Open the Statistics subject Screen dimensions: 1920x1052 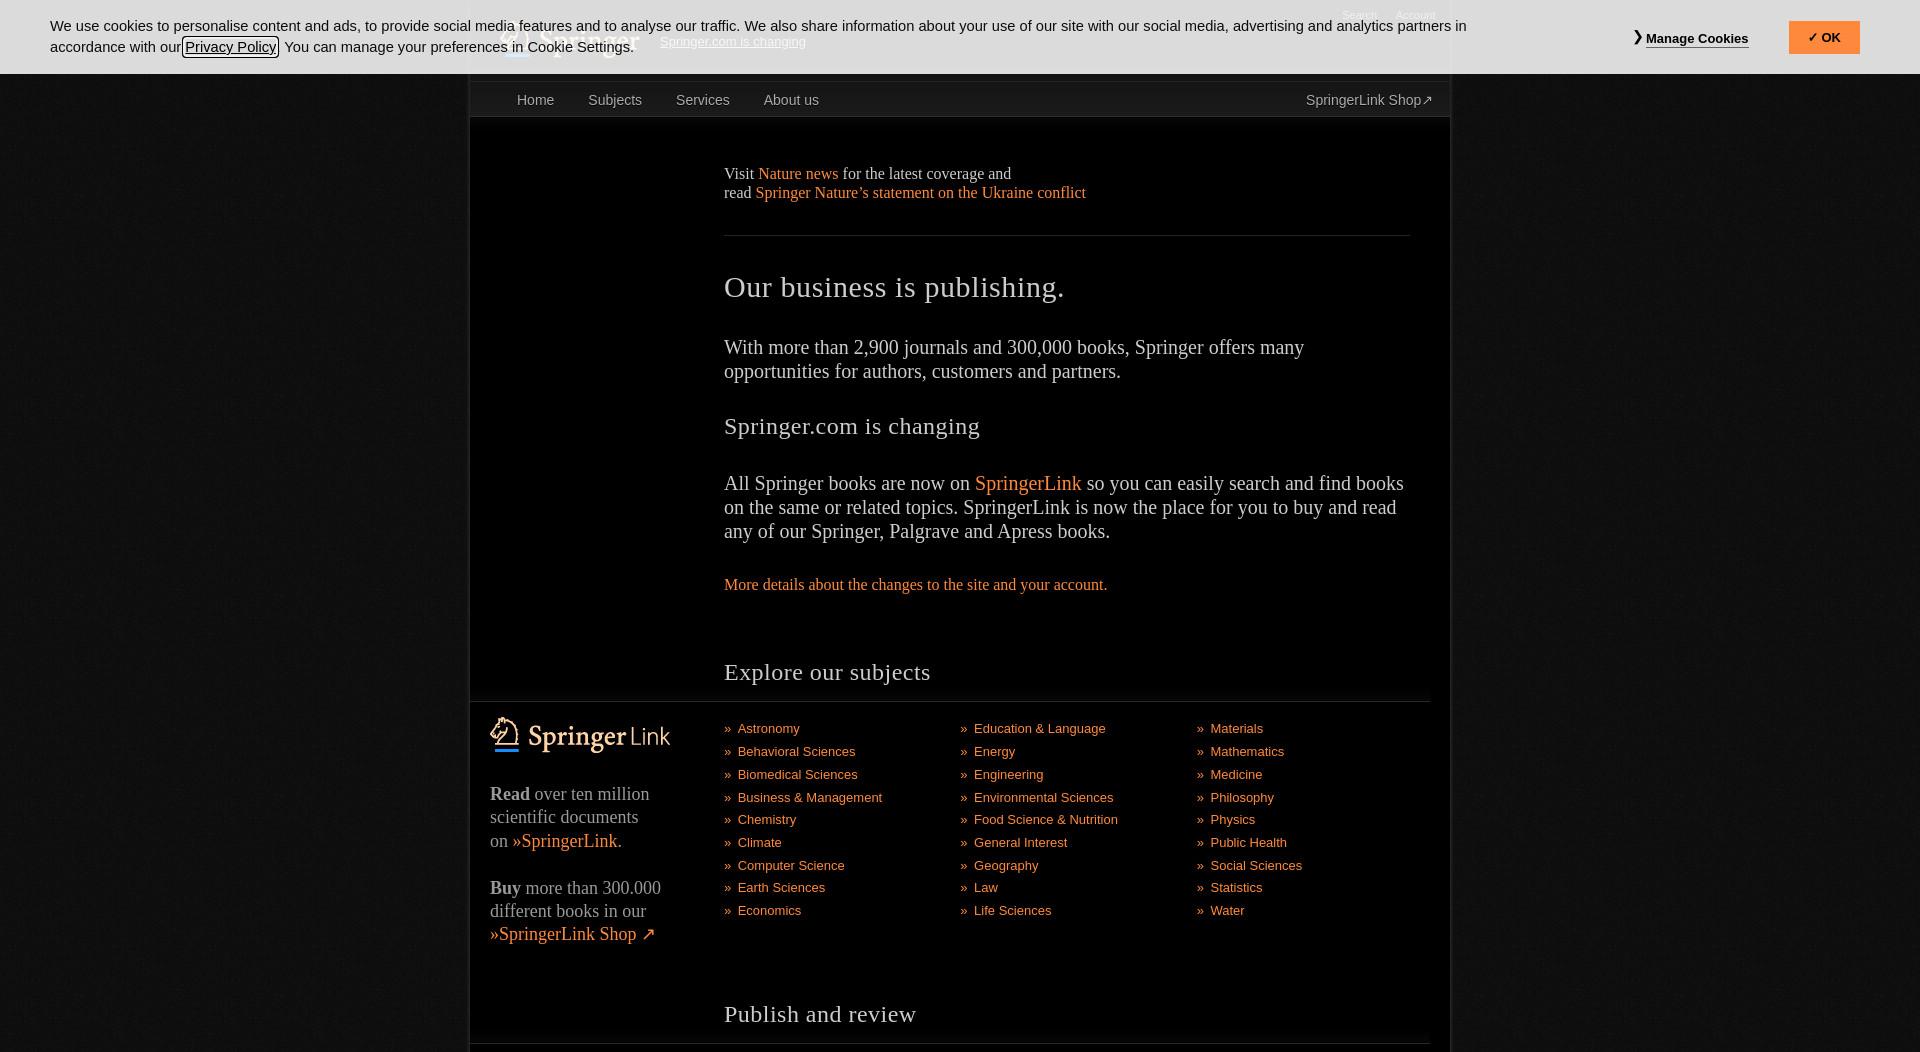click(x=1236, y=888)
